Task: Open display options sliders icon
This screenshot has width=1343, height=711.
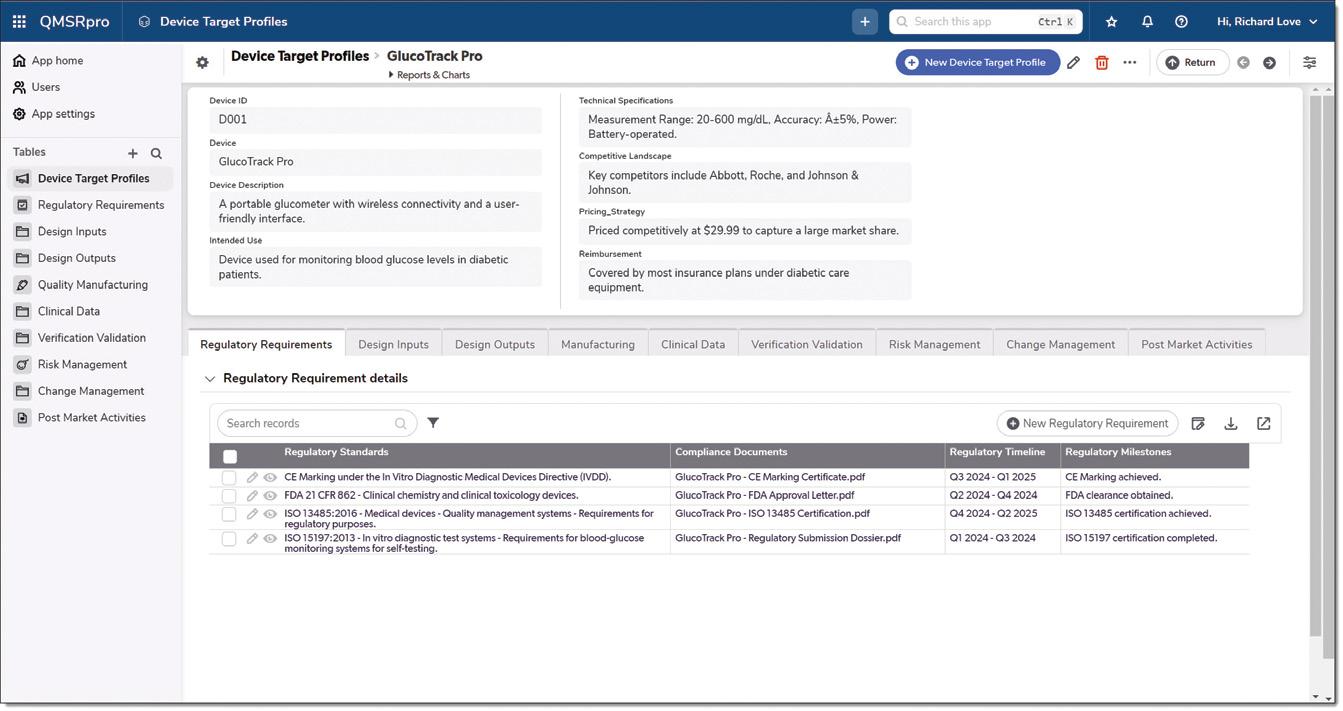Action: click(x=1309, y=62)
